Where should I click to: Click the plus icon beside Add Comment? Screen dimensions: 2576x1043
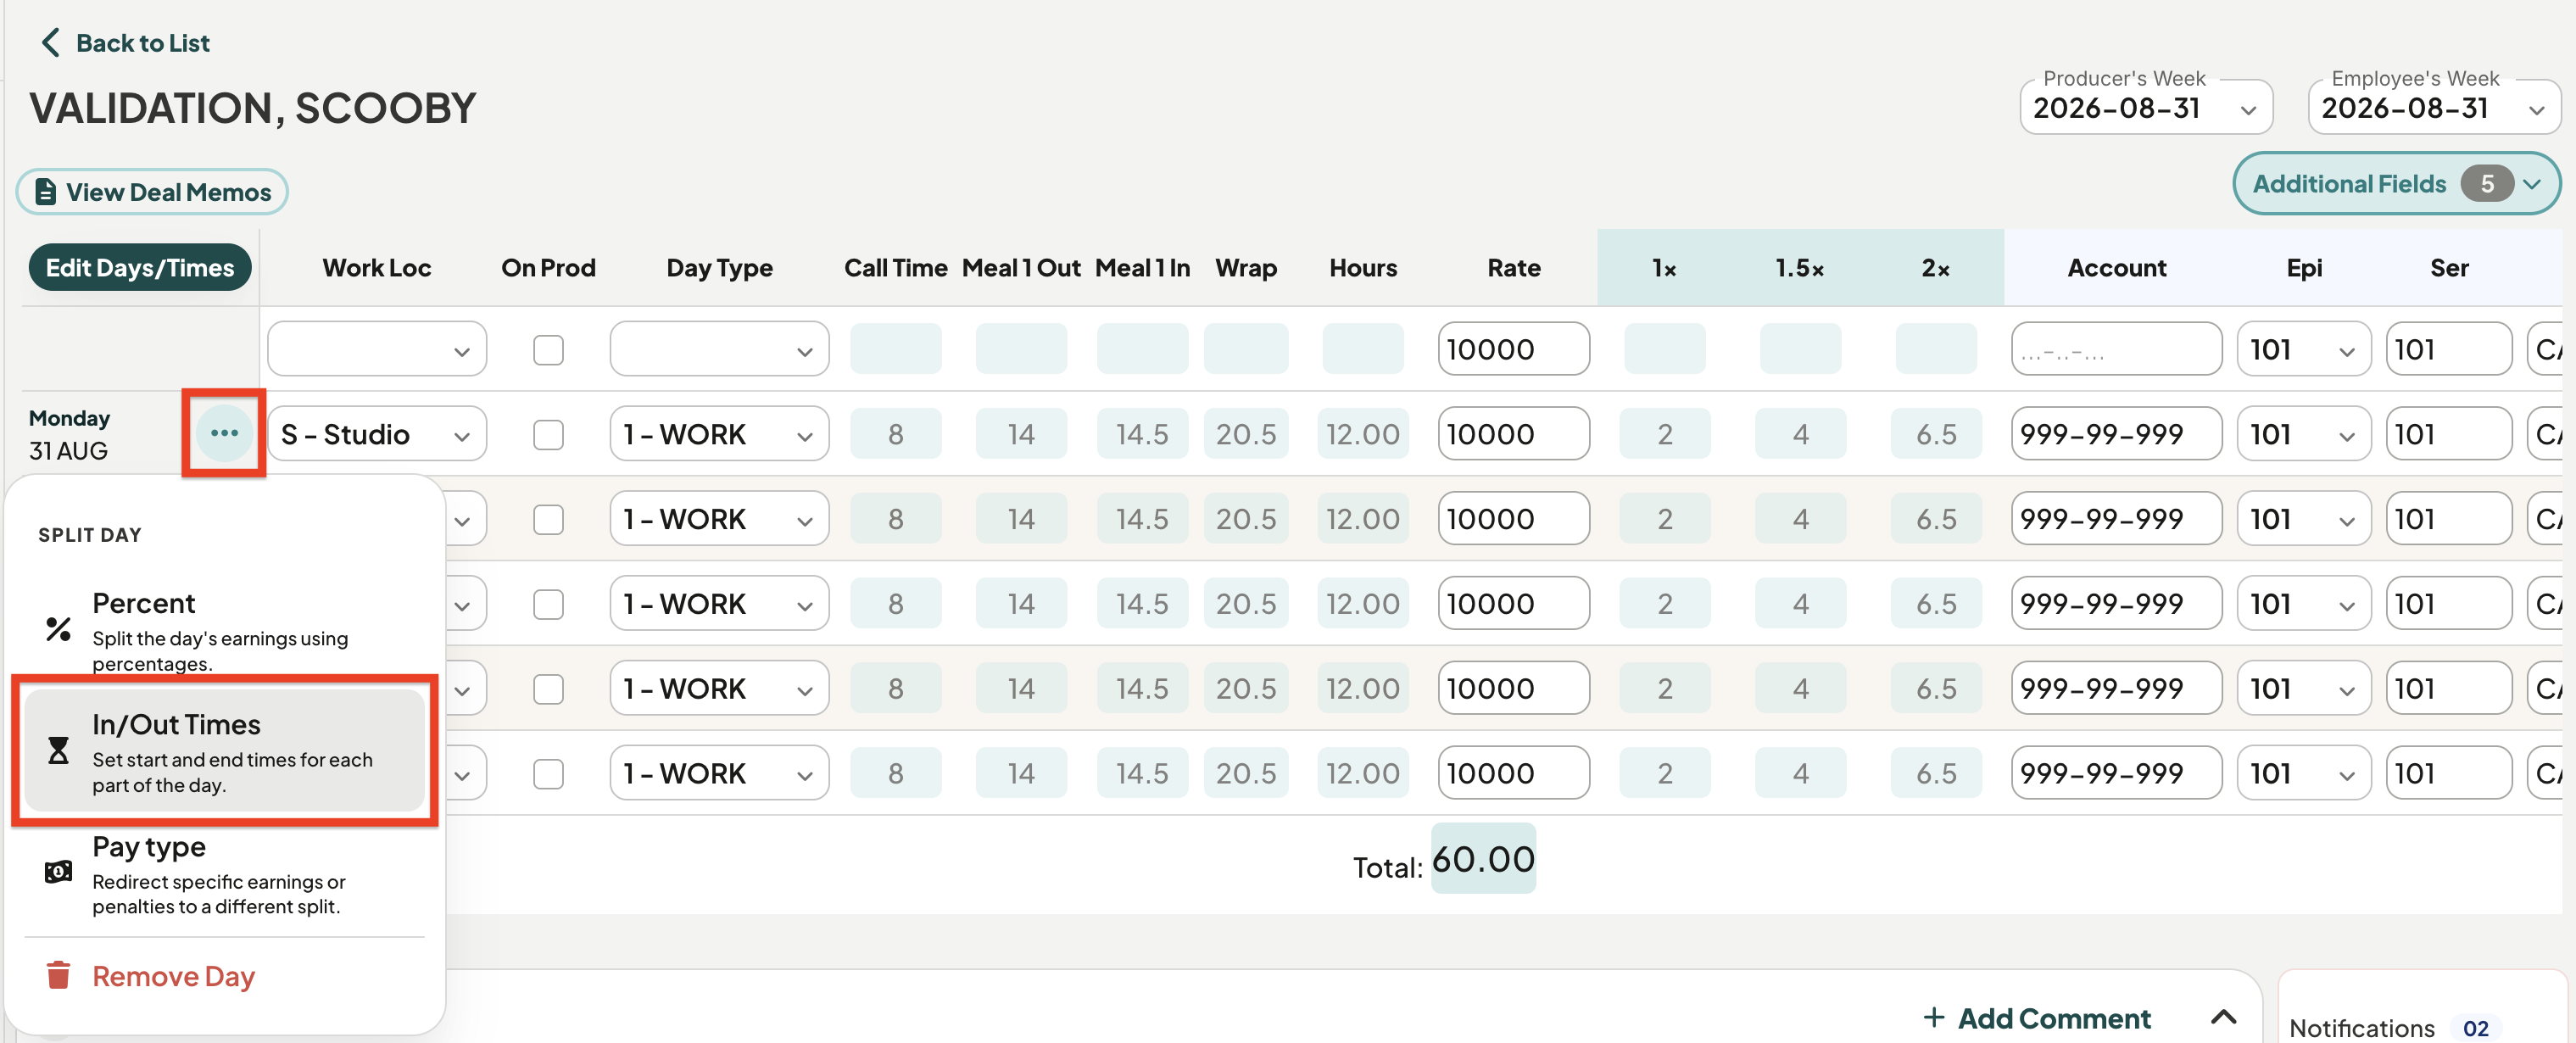1934,1018
